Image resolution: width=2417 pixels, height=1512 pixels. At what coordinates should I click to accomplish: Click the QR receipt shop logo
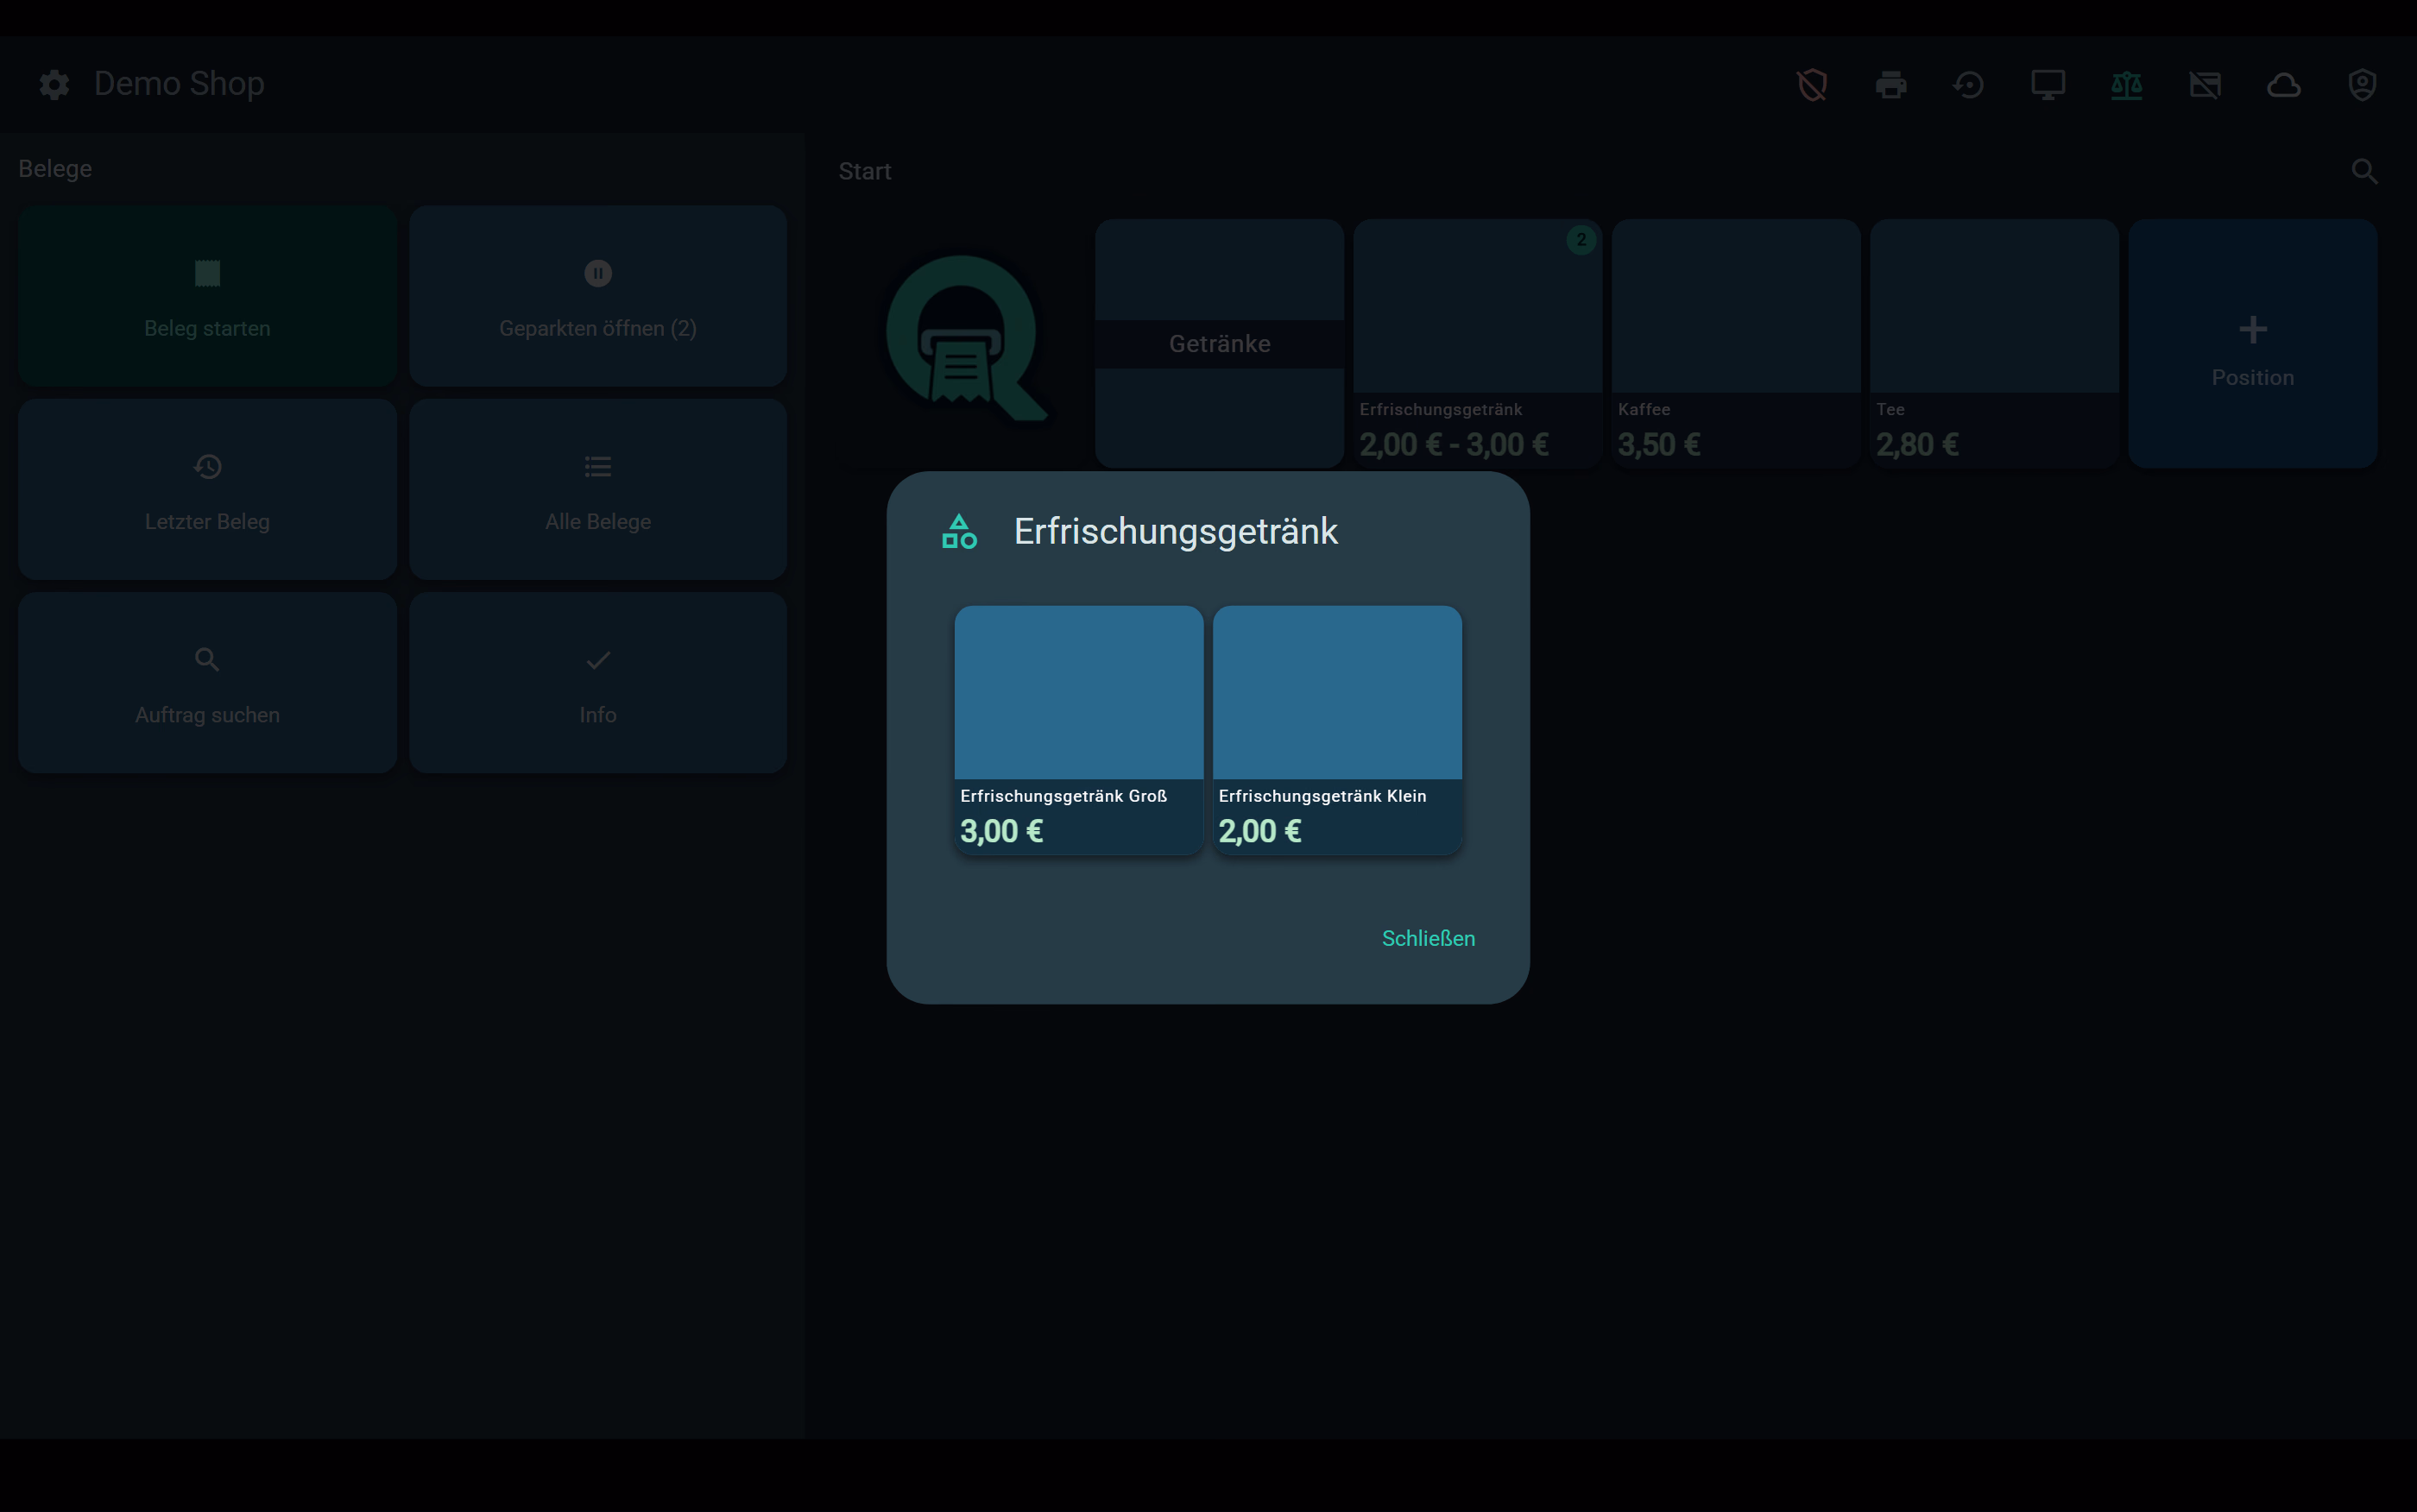[966, 340]
